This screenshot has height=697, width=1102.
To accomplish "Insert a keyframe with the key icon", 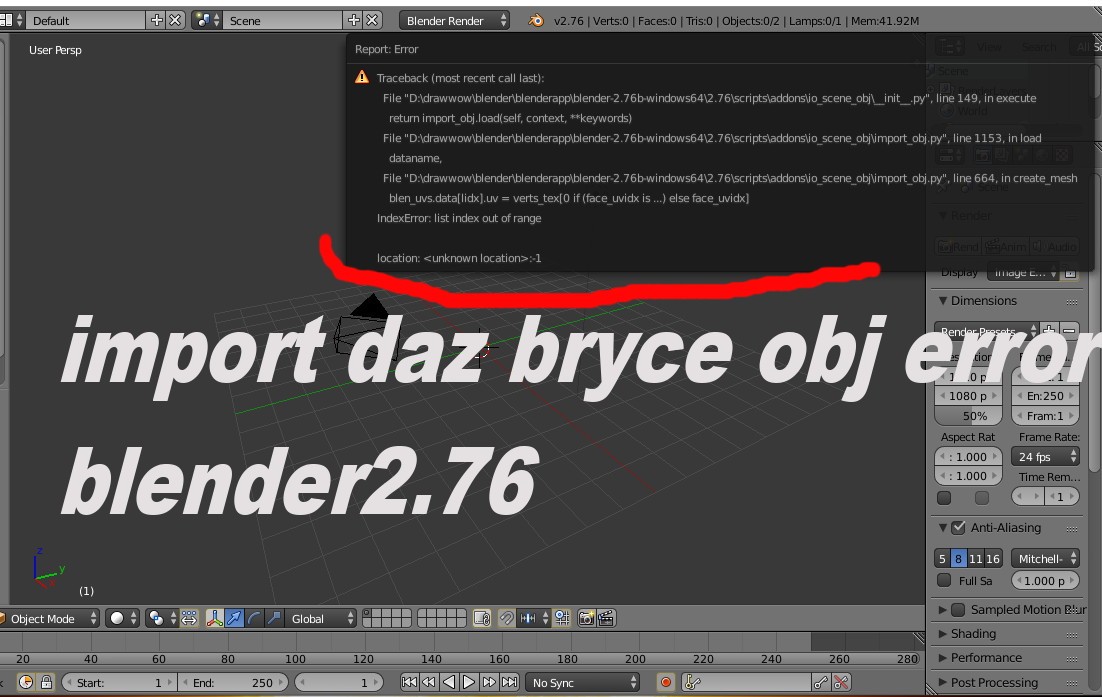I will 821,682.
